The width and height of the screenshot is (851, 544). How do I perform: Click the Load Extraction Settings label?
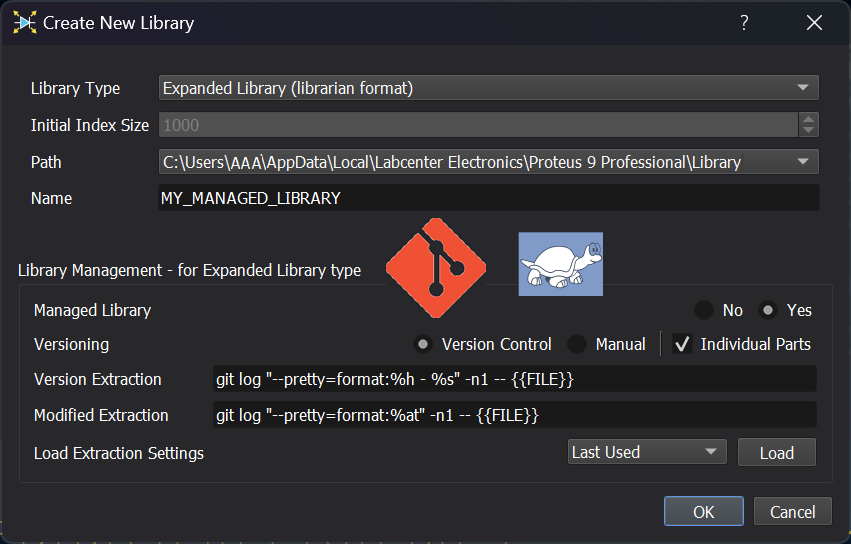119,453
